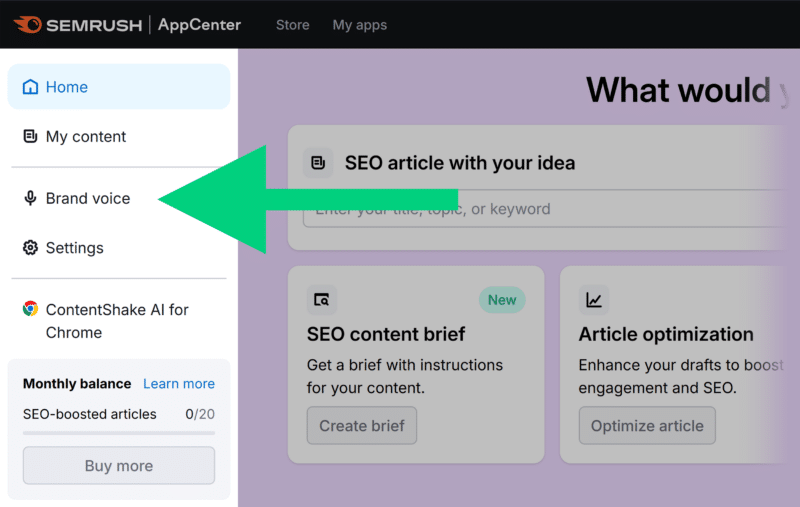Click the Create brief button
800x507 pixels.
[362, 425]
